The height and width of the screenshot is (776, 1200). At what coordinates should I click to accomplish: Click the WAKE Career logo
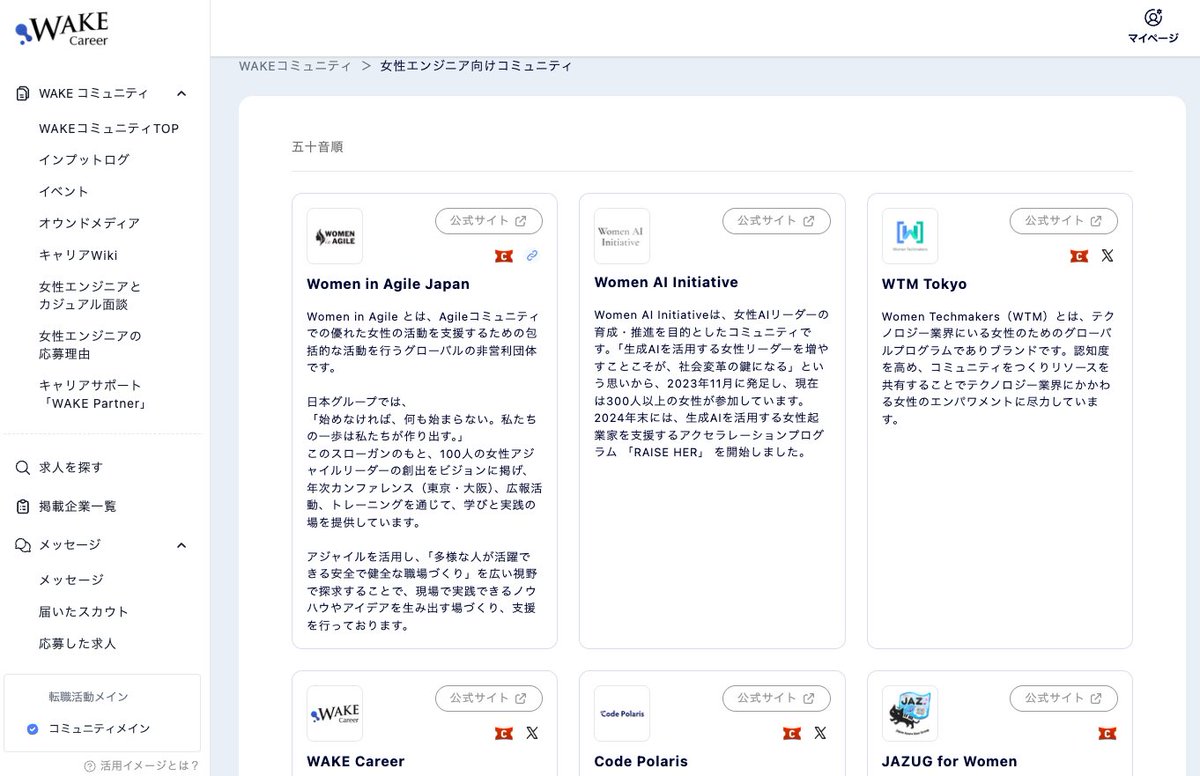(x=62, y=28)
